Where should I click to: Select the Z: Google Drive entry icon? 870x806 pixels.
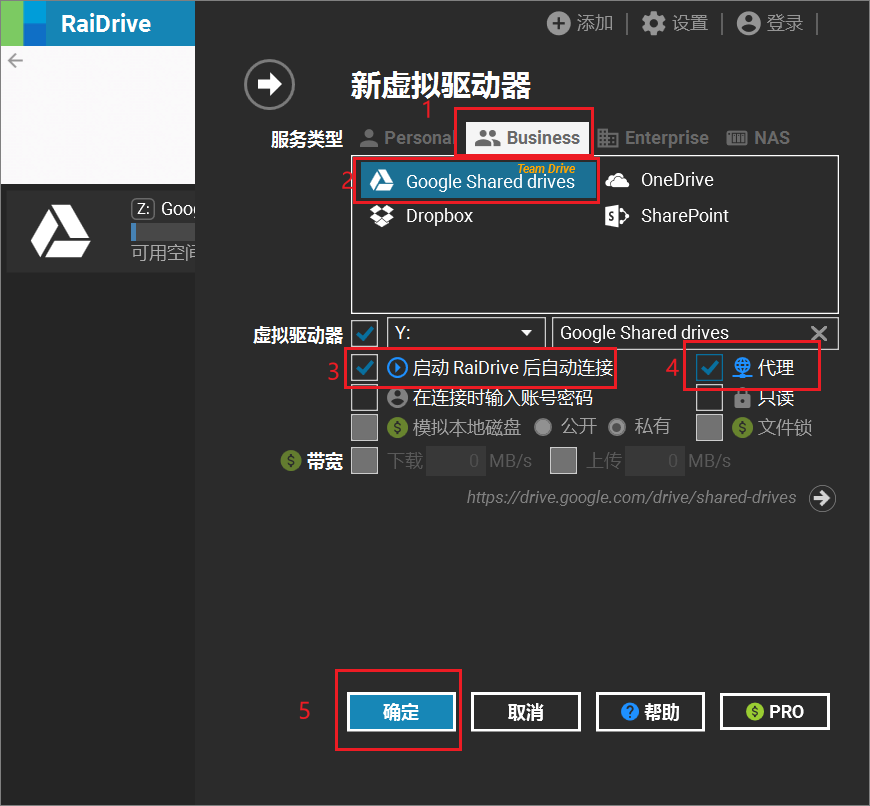pyautogui.click(x=60, y=231)
